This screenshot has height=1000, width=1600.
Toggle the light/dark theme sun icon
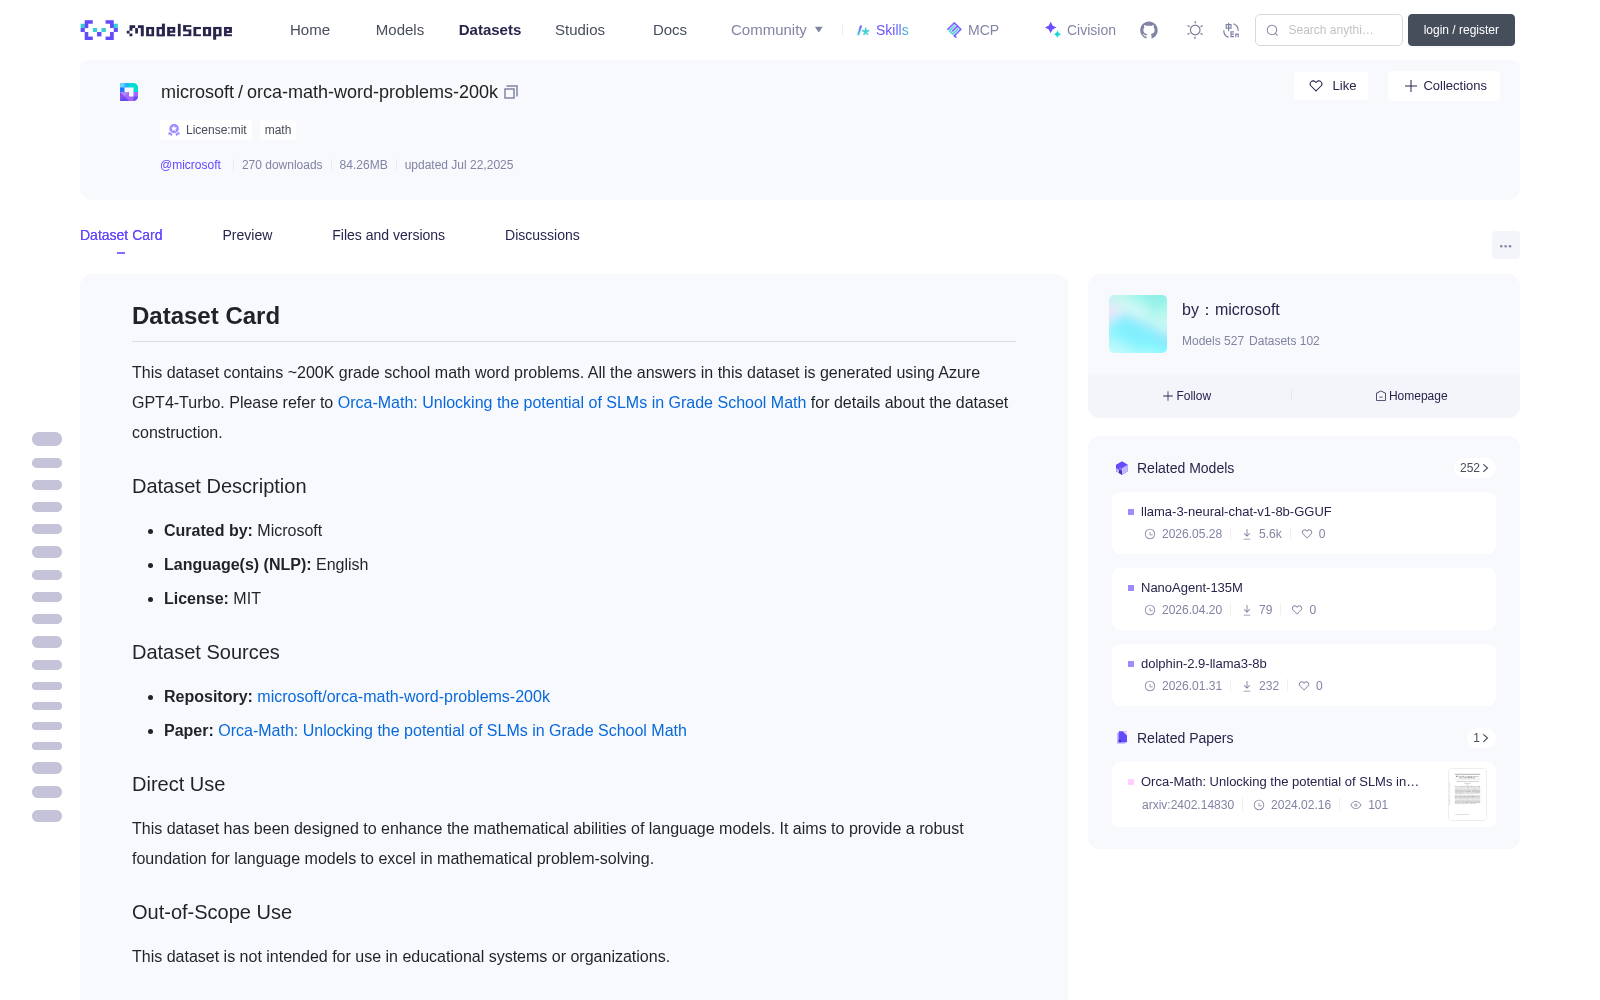(1195, 30)
